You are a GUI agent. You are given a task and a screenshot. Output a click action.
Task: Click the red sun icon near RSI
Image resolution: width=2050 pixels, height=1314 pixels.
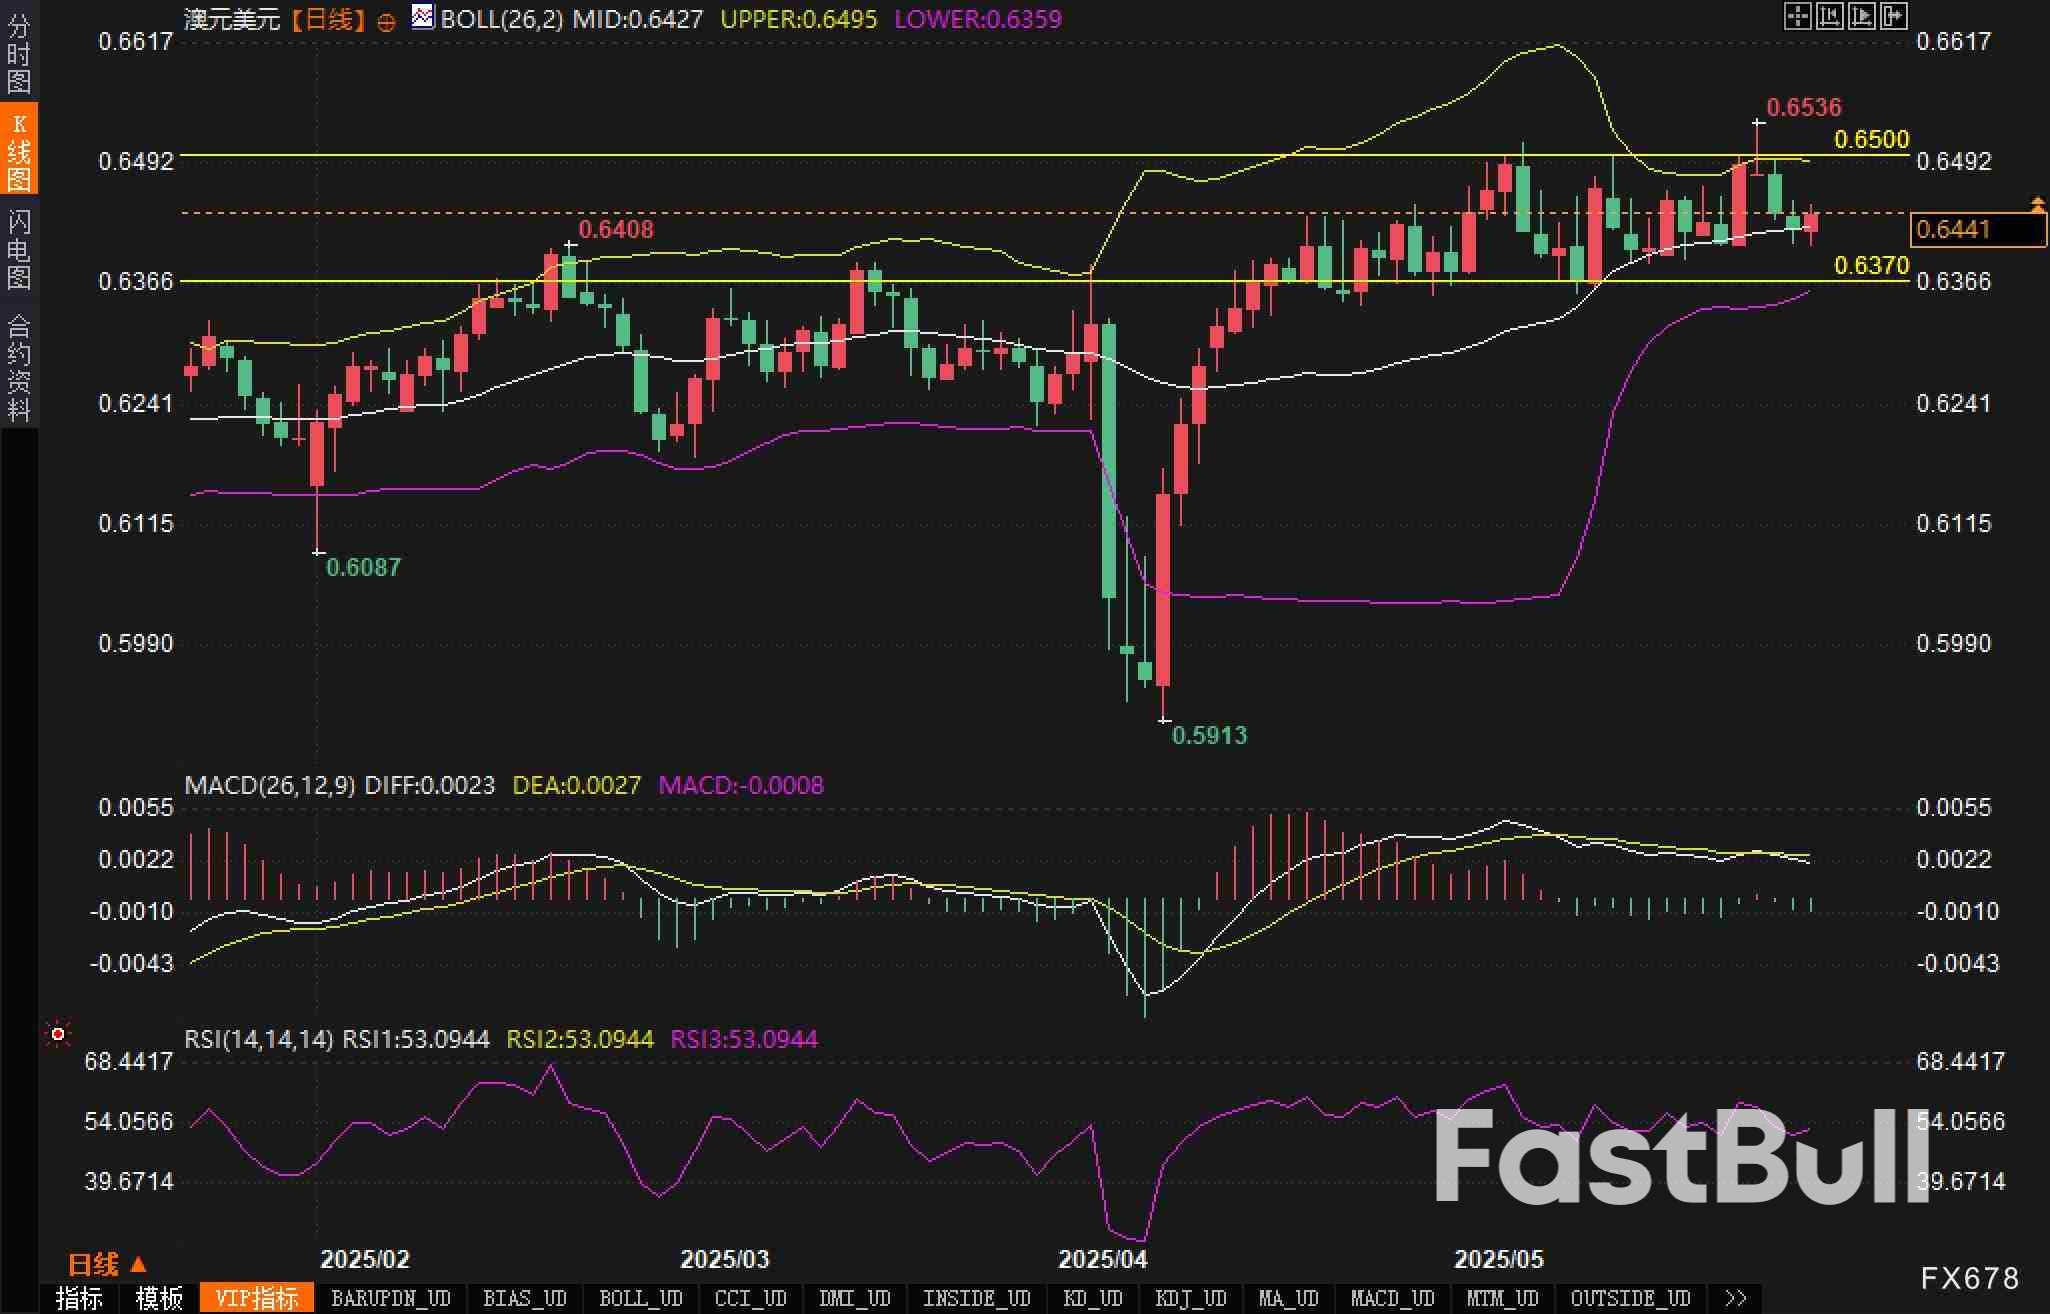(58, 1034)
